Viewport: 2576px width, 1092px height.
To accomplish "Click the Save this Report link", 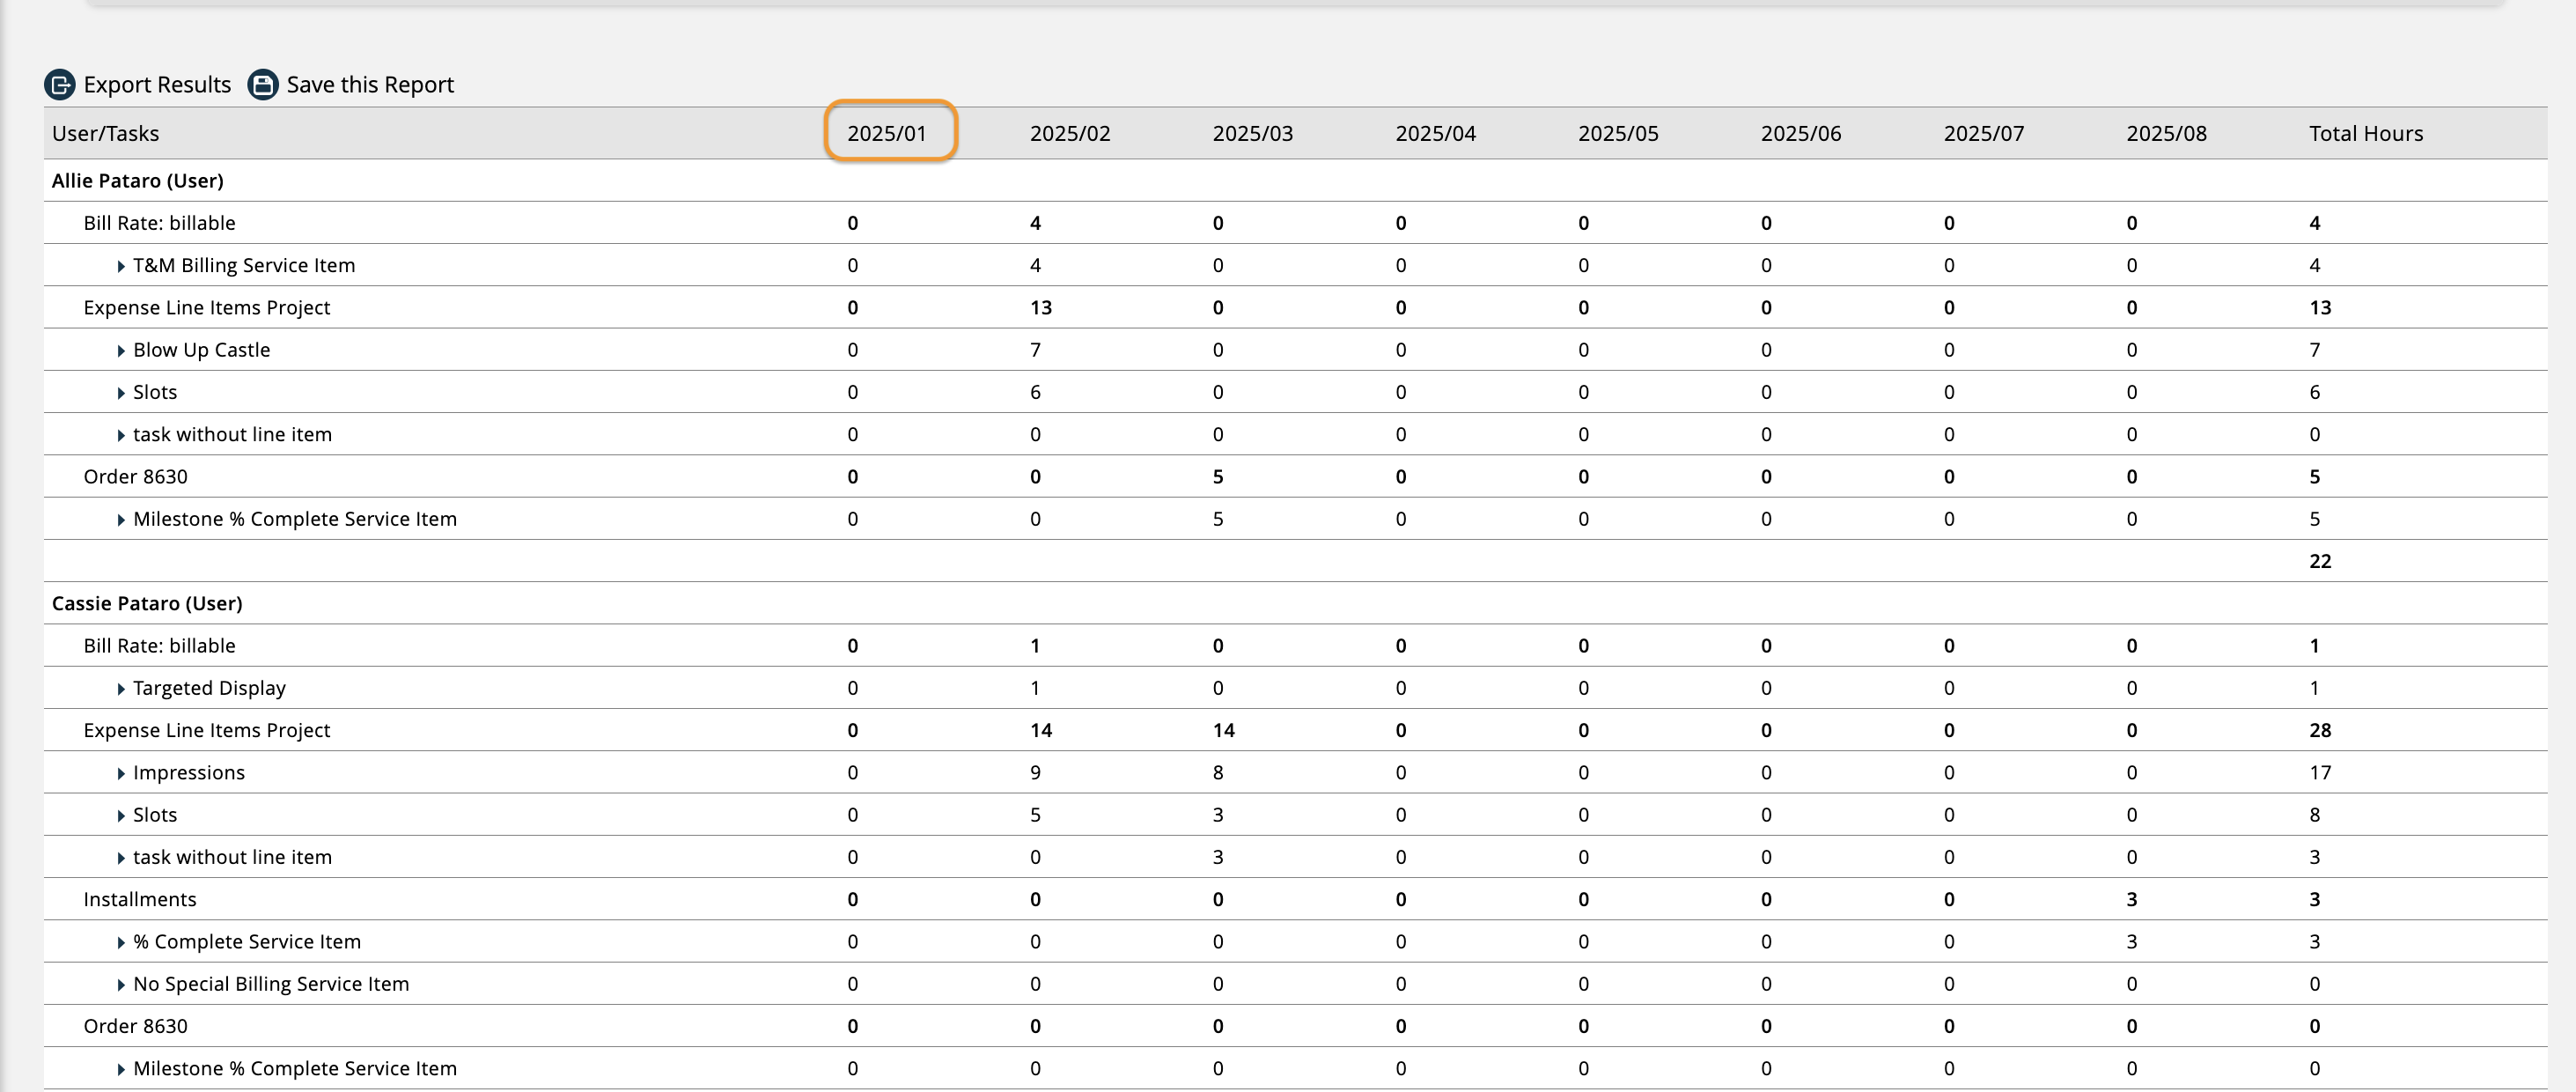I will tap(370, 85).
